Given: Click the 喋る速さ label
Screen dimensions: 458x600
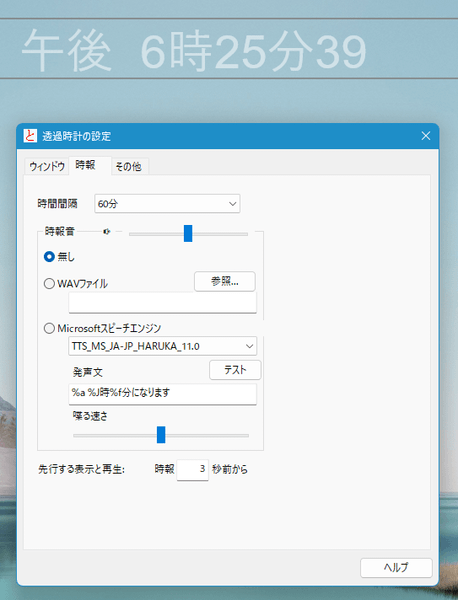Looking at the screenshot, I should pyautogui.click(x=90, y=416).
